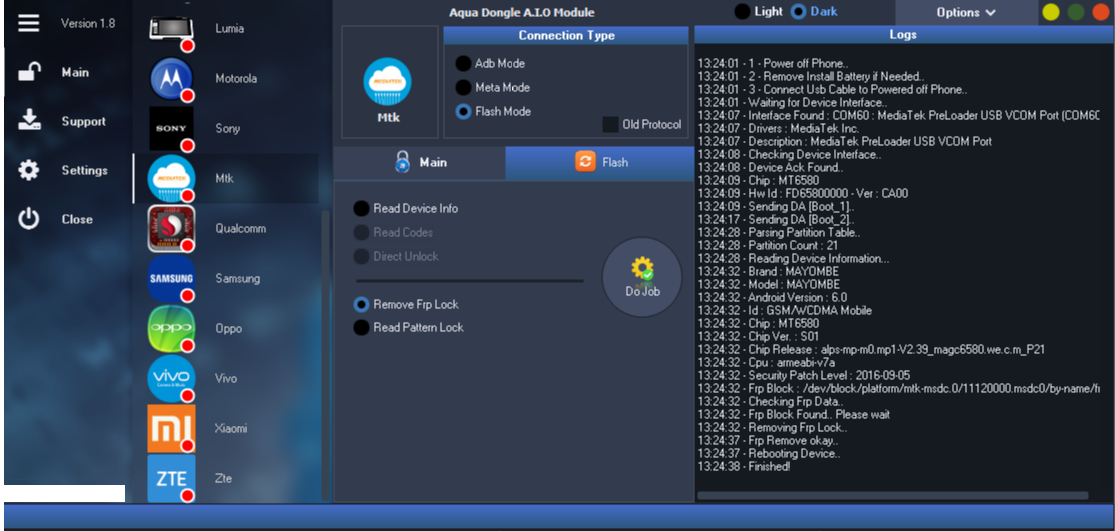Click the Xiaomi label in brand list
Screen dimensions: 1115x531
tap(231, 428)
